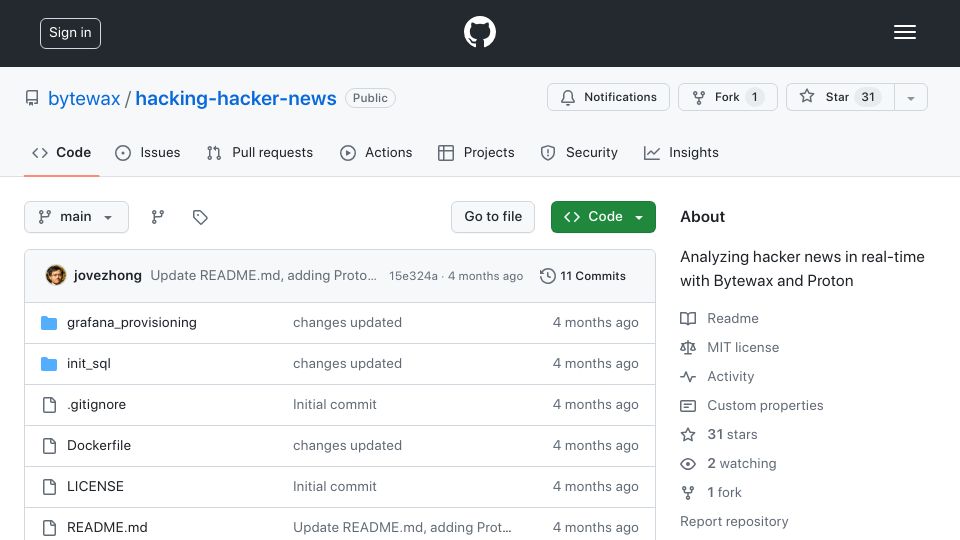
Task: Click Report repository link
Action: pyautogui.click(x=734, y=522)
